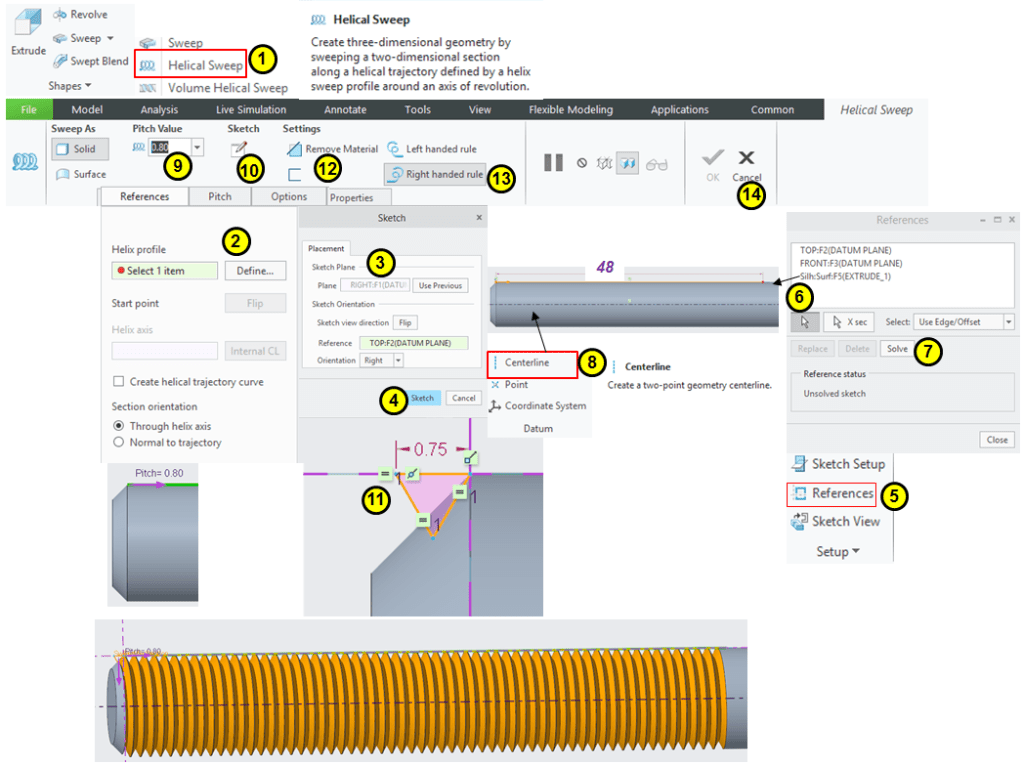
Task: Click the Helix profile Select 1 item field
Action: 164,271
